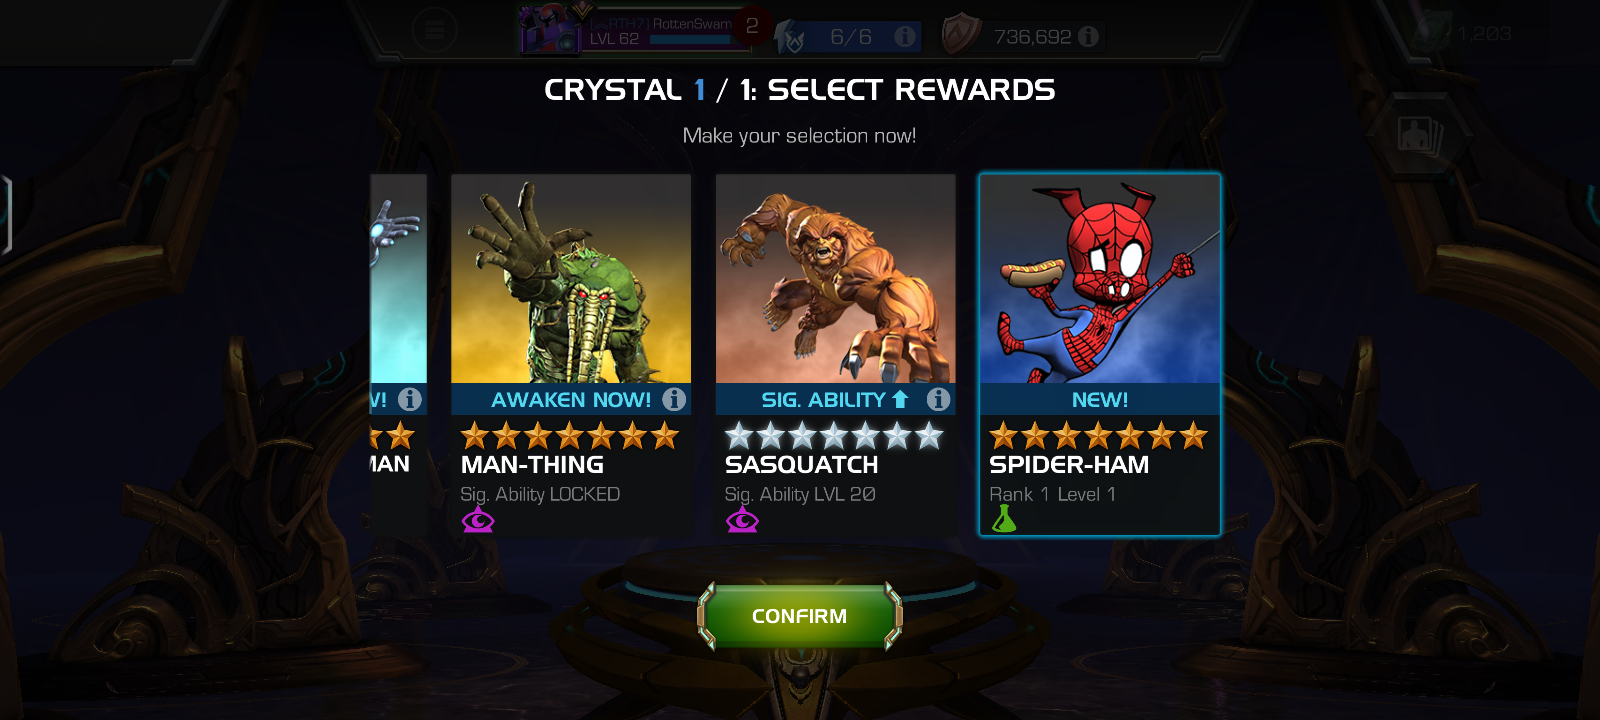Open info icon beside 736,692 gold
Screen dimensions: 1600x720
pyautogui.click(x=1089, y=37)
